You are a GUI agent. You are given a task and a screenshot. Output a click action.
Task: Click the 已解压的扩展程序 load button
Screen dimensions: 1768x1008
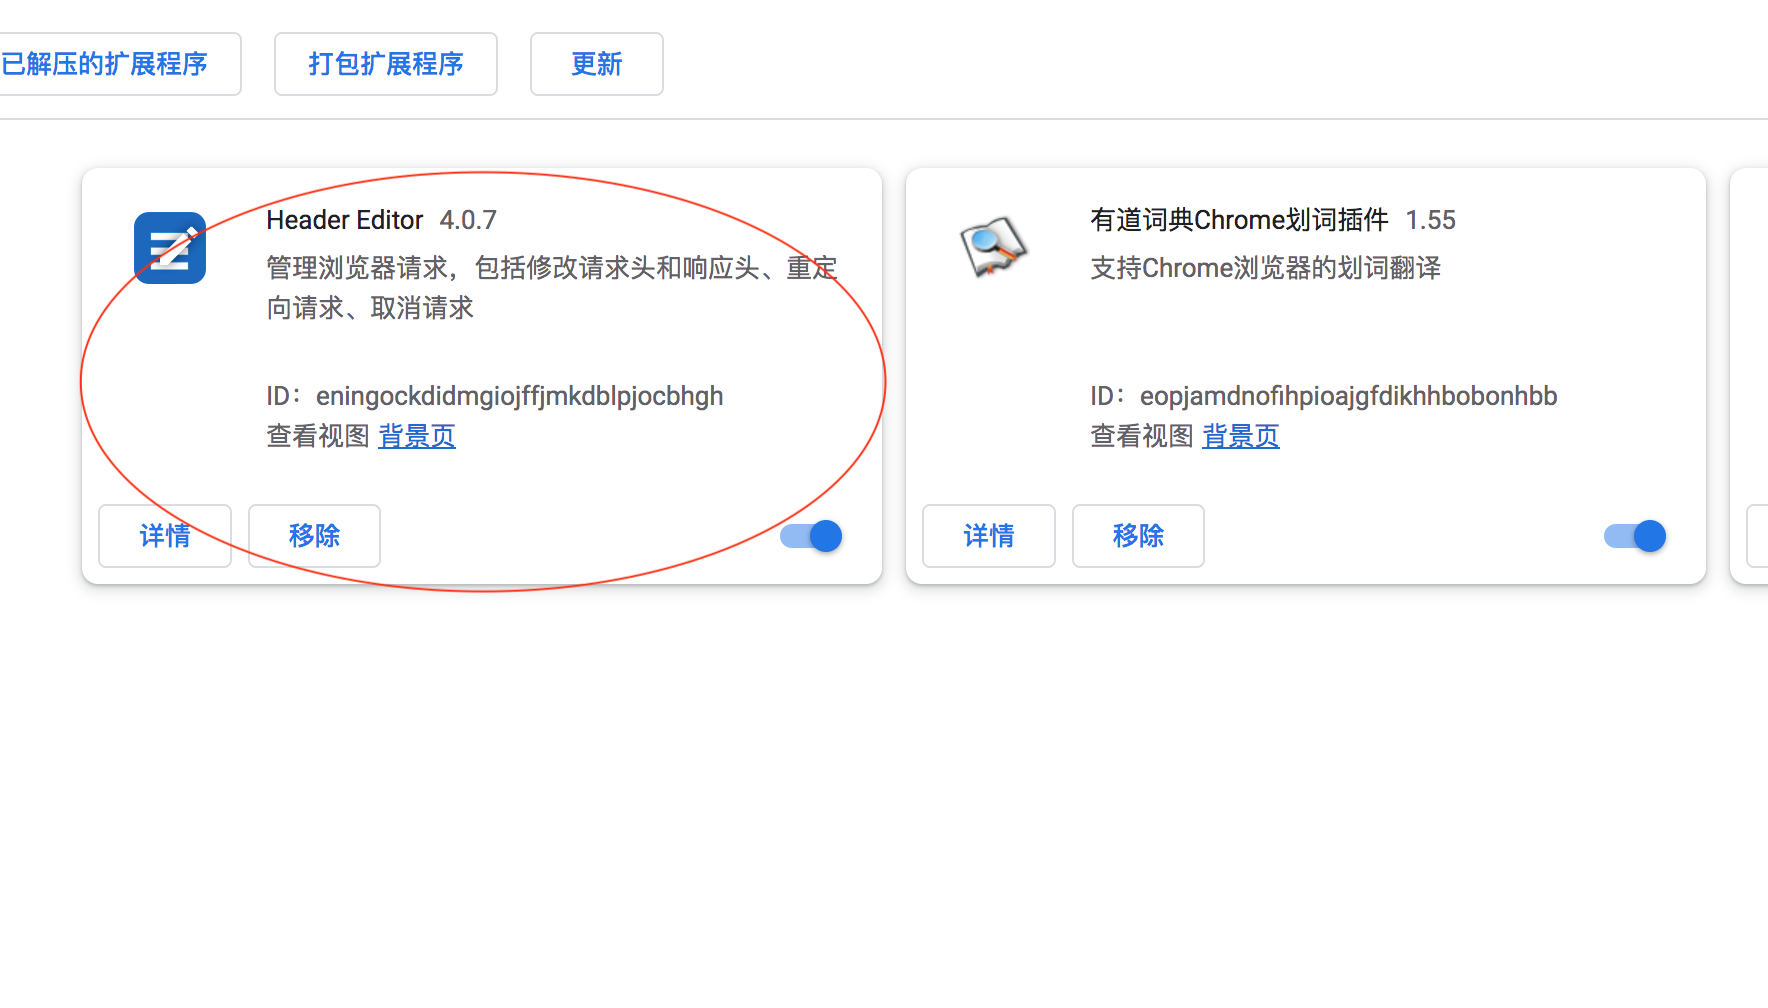tap(110, 64)
